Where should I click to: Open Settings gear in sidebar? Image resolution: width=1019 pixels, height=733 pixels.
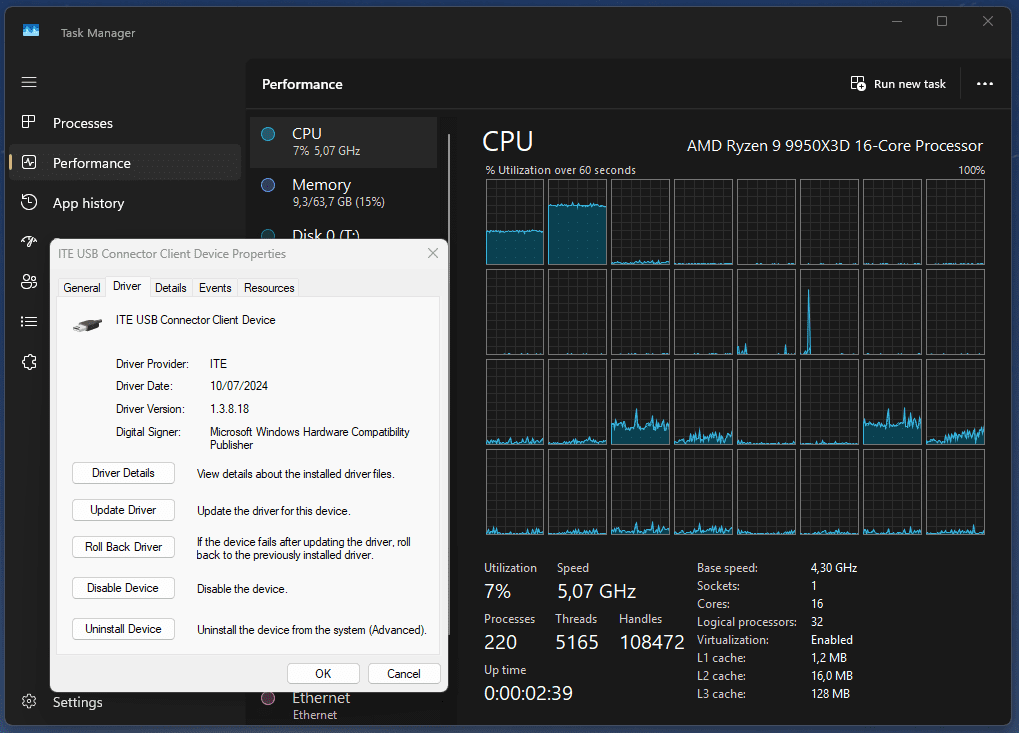pyautogui.click(x=29, y=702)
